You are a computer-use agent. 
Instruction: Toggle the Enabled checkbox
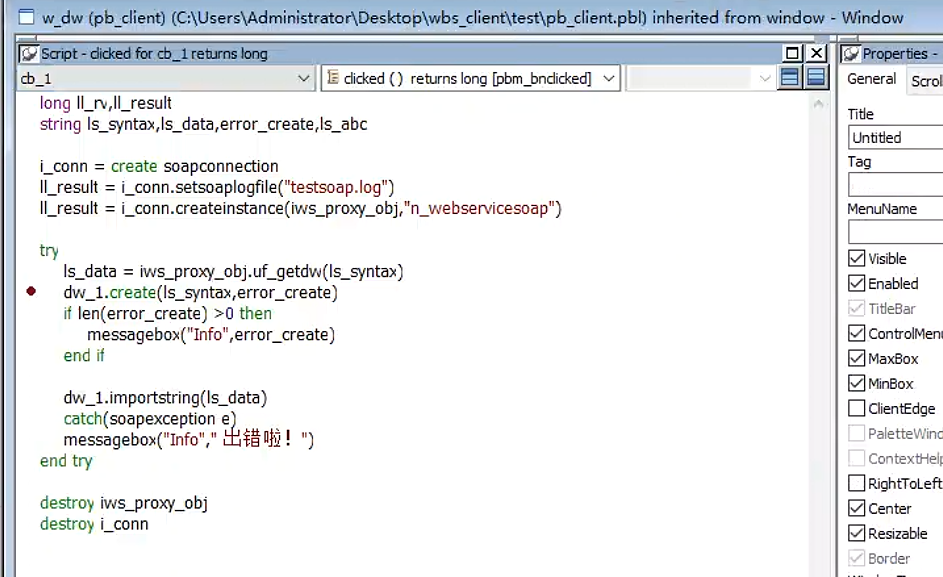[856, 283]
